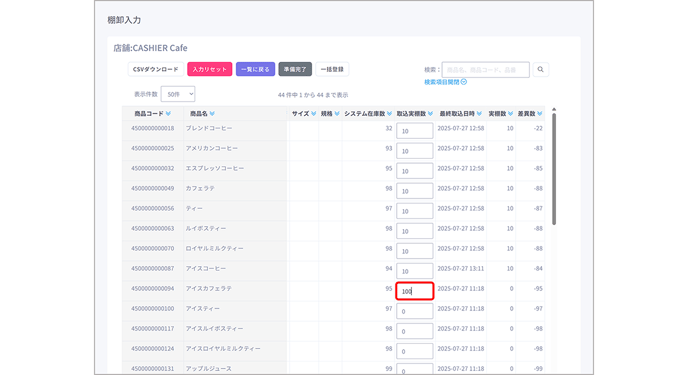Sort by 実棚数 column arrow
This screenshot has height=375, width=688.
(510, 114)
